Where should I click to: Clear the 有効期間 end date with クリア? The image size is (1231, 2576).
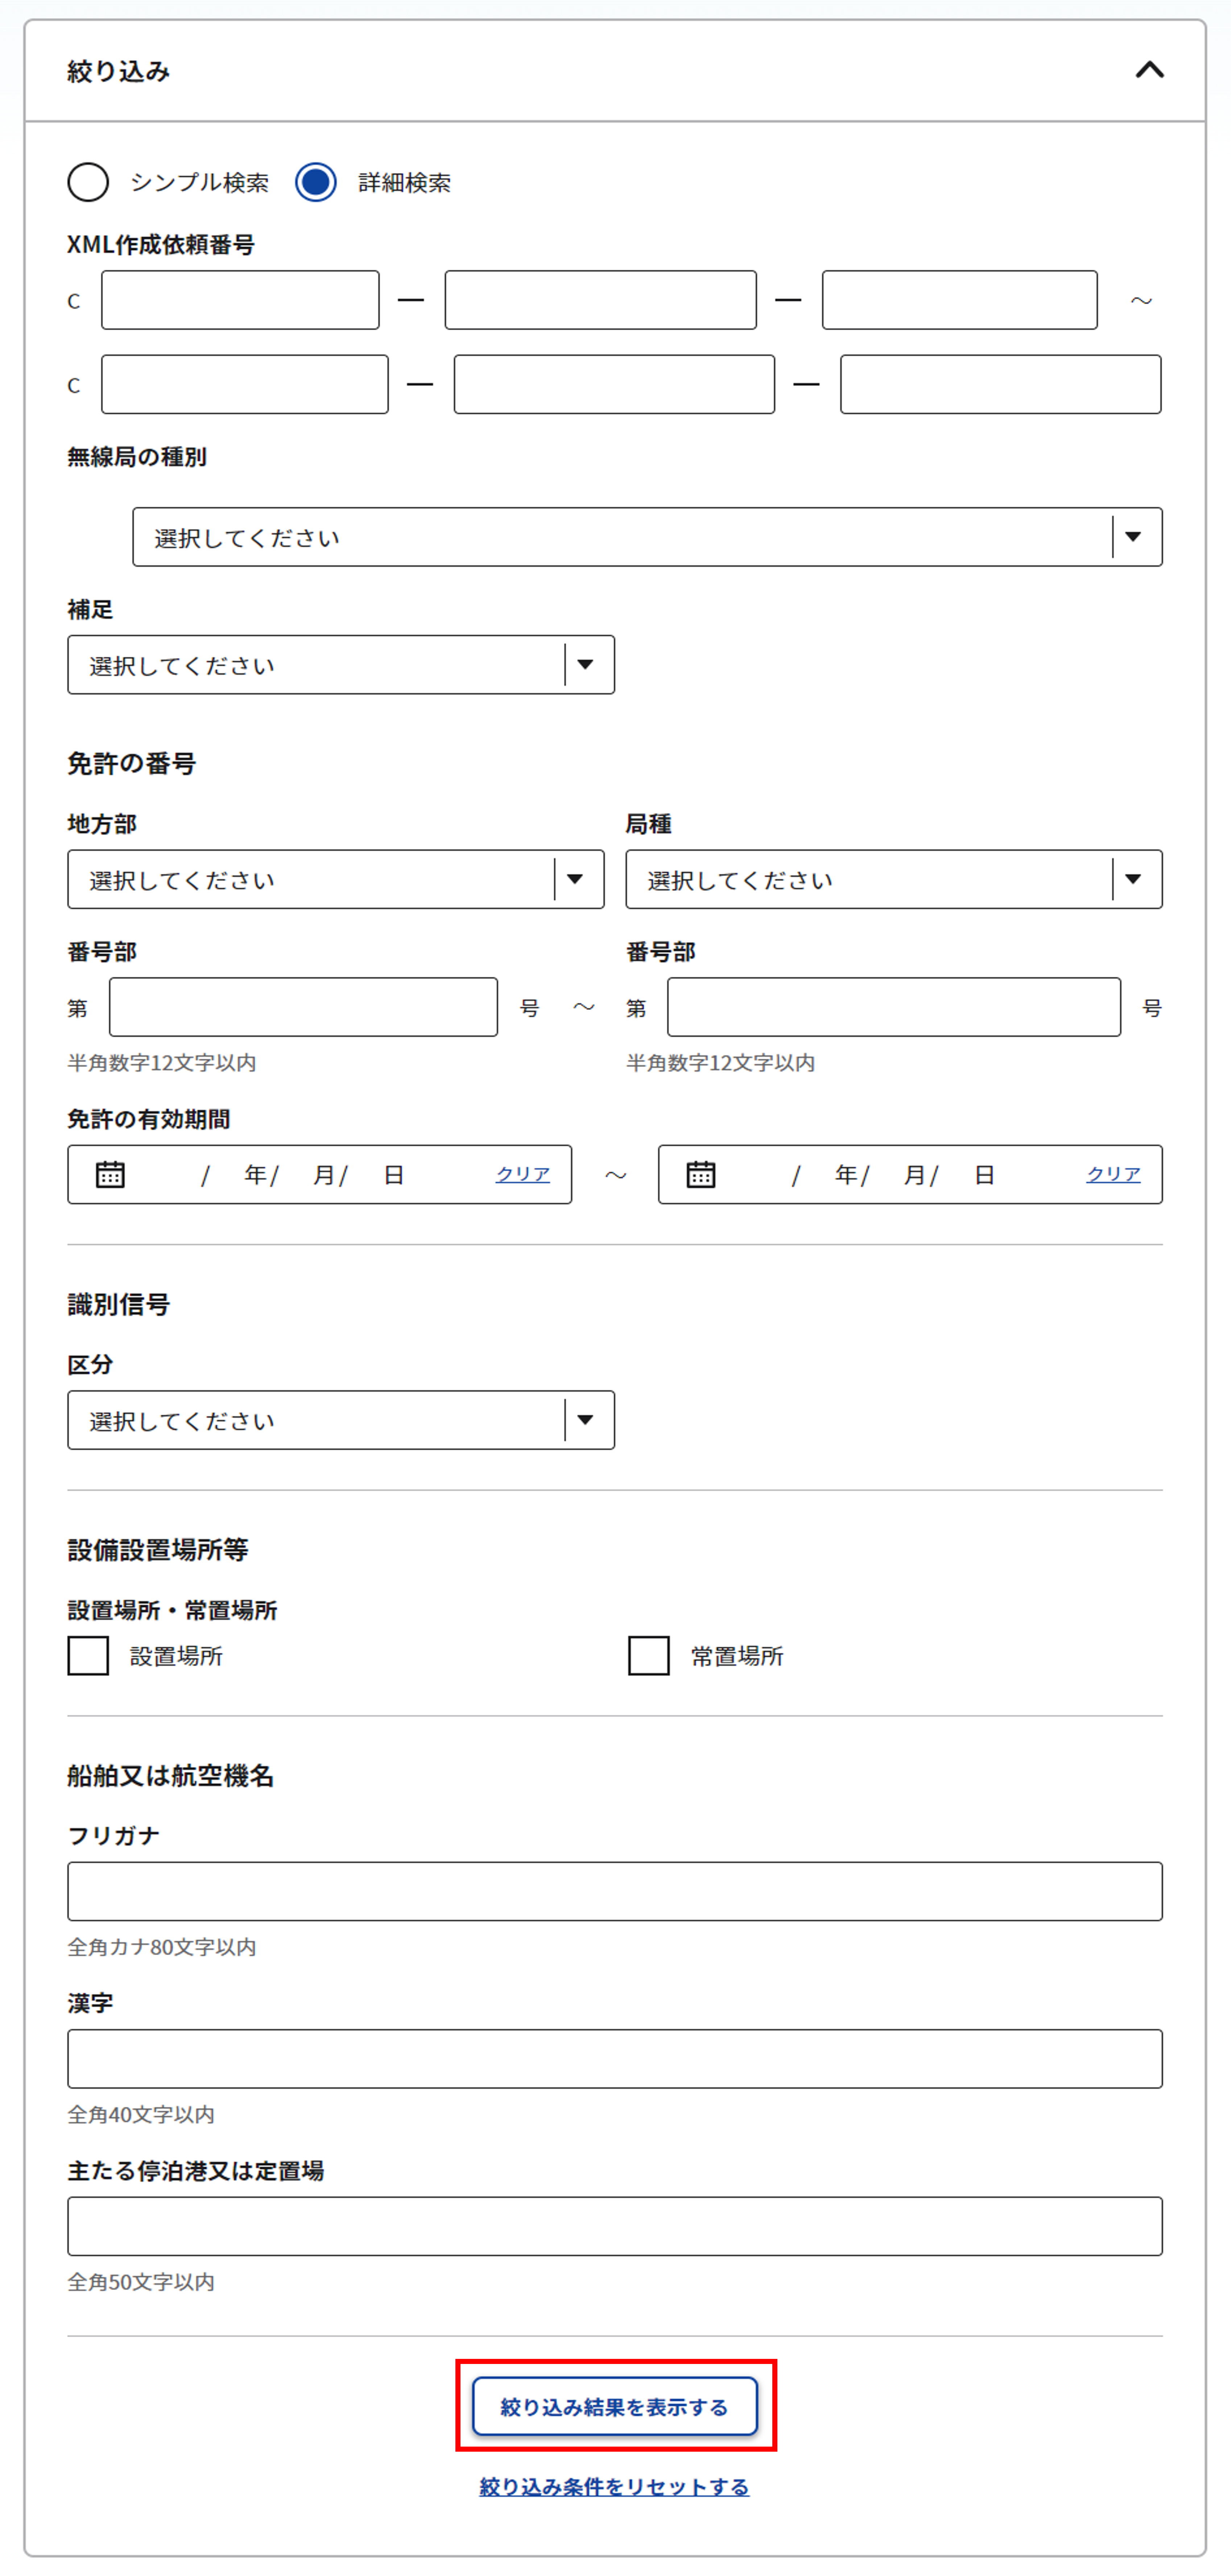point(1114,1174)
